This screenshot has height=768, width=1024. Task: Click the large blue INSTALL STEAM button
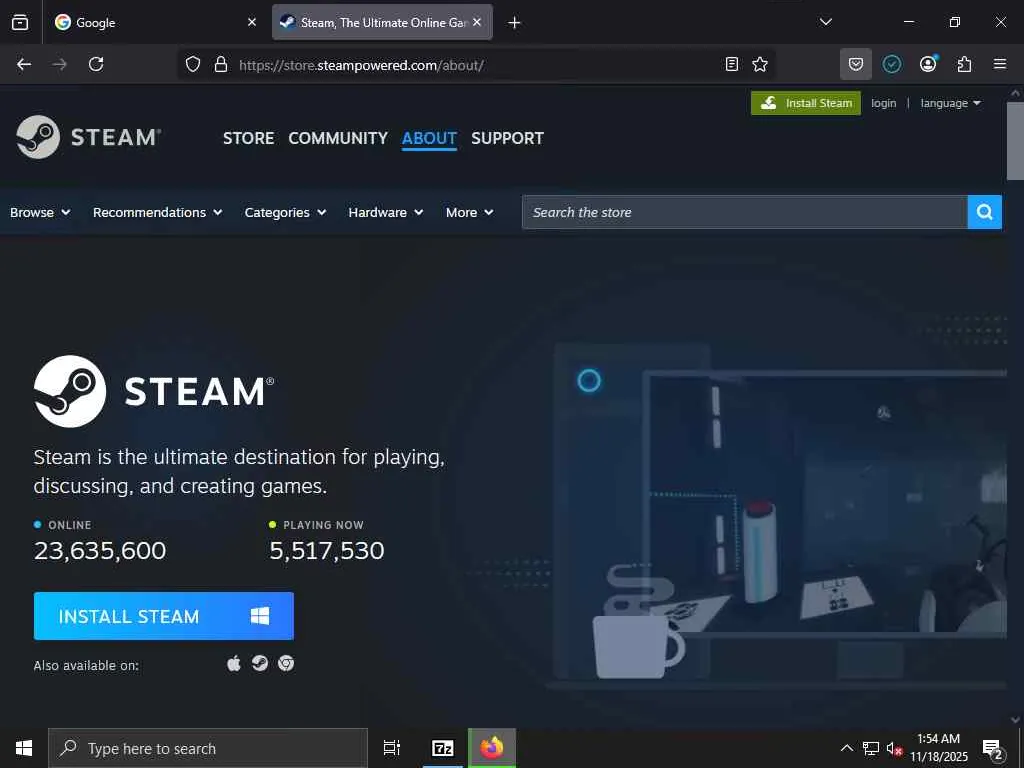164,616
